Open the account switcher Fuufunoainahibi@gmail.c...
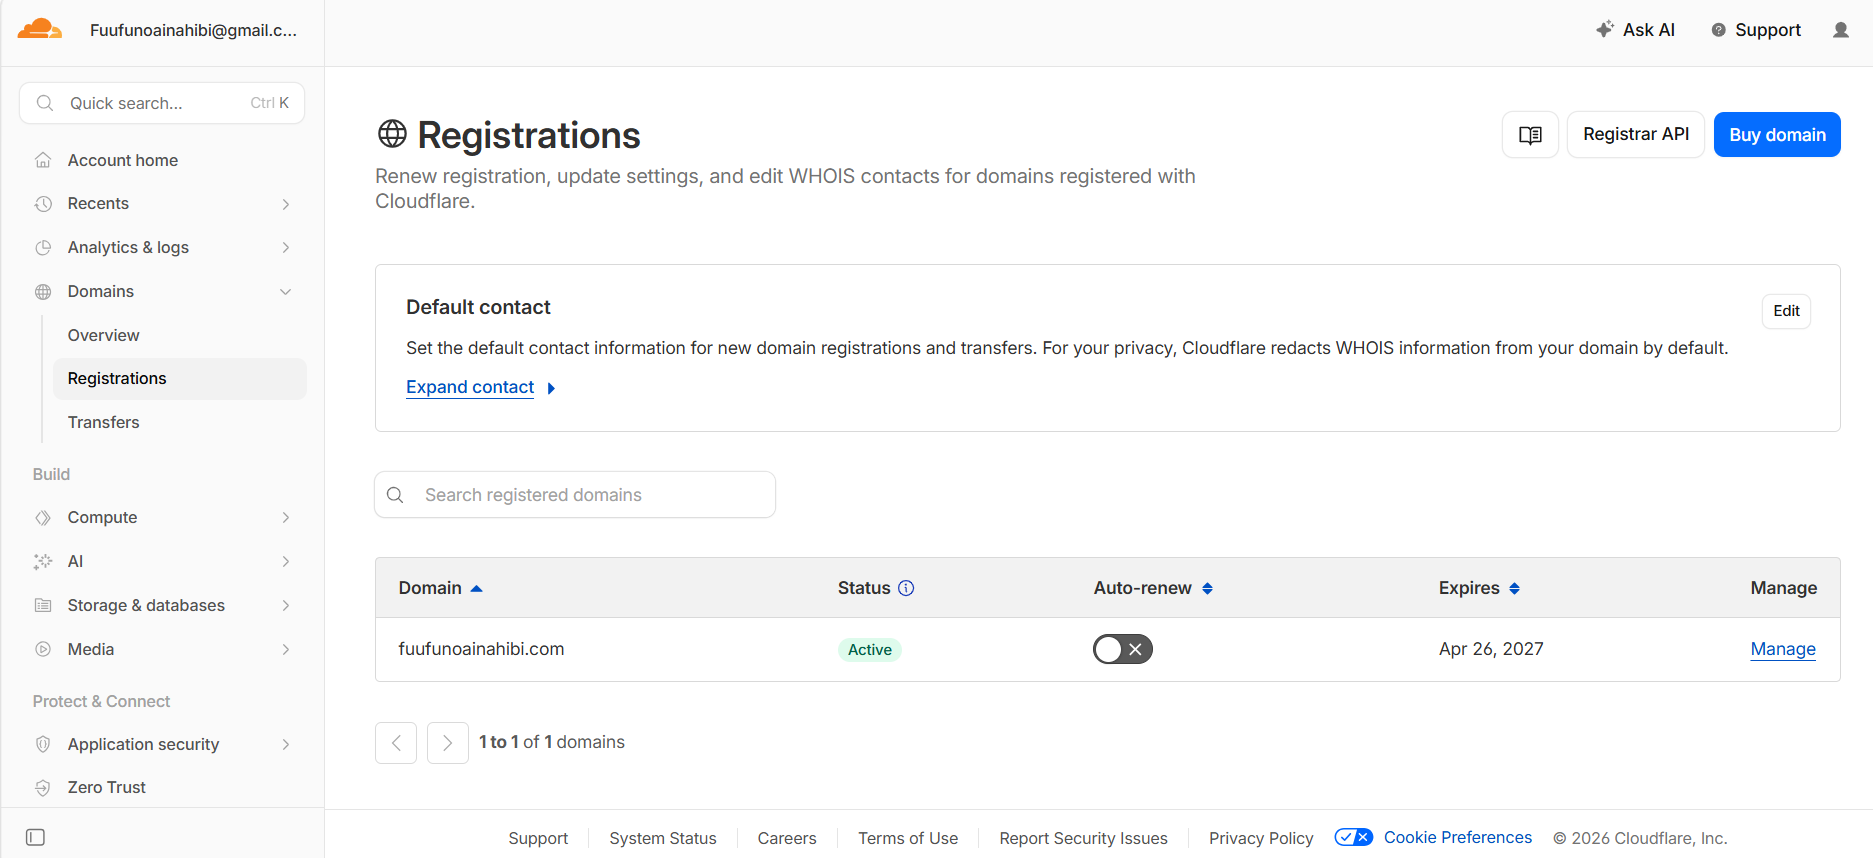 (x=193, y=30)
